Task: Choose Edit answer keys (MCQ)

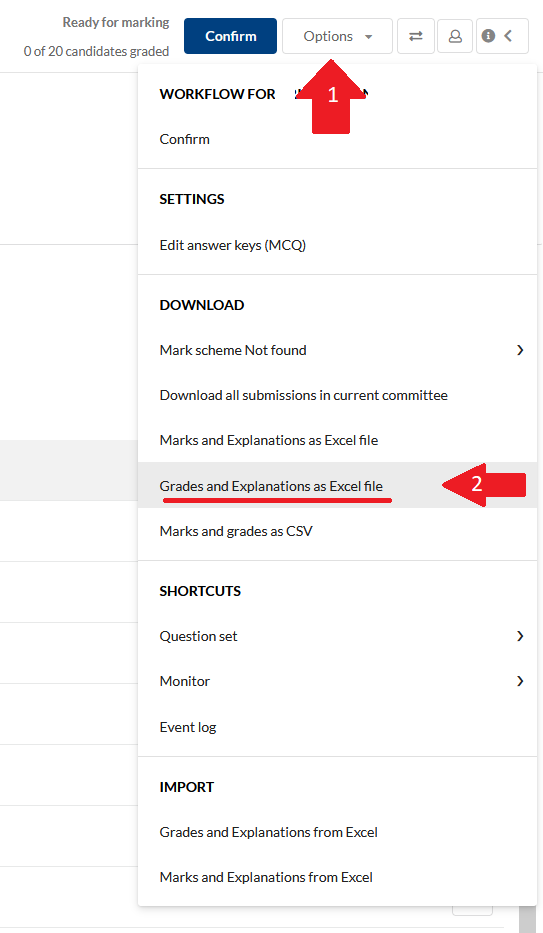Action: click(x=233, y=245)
